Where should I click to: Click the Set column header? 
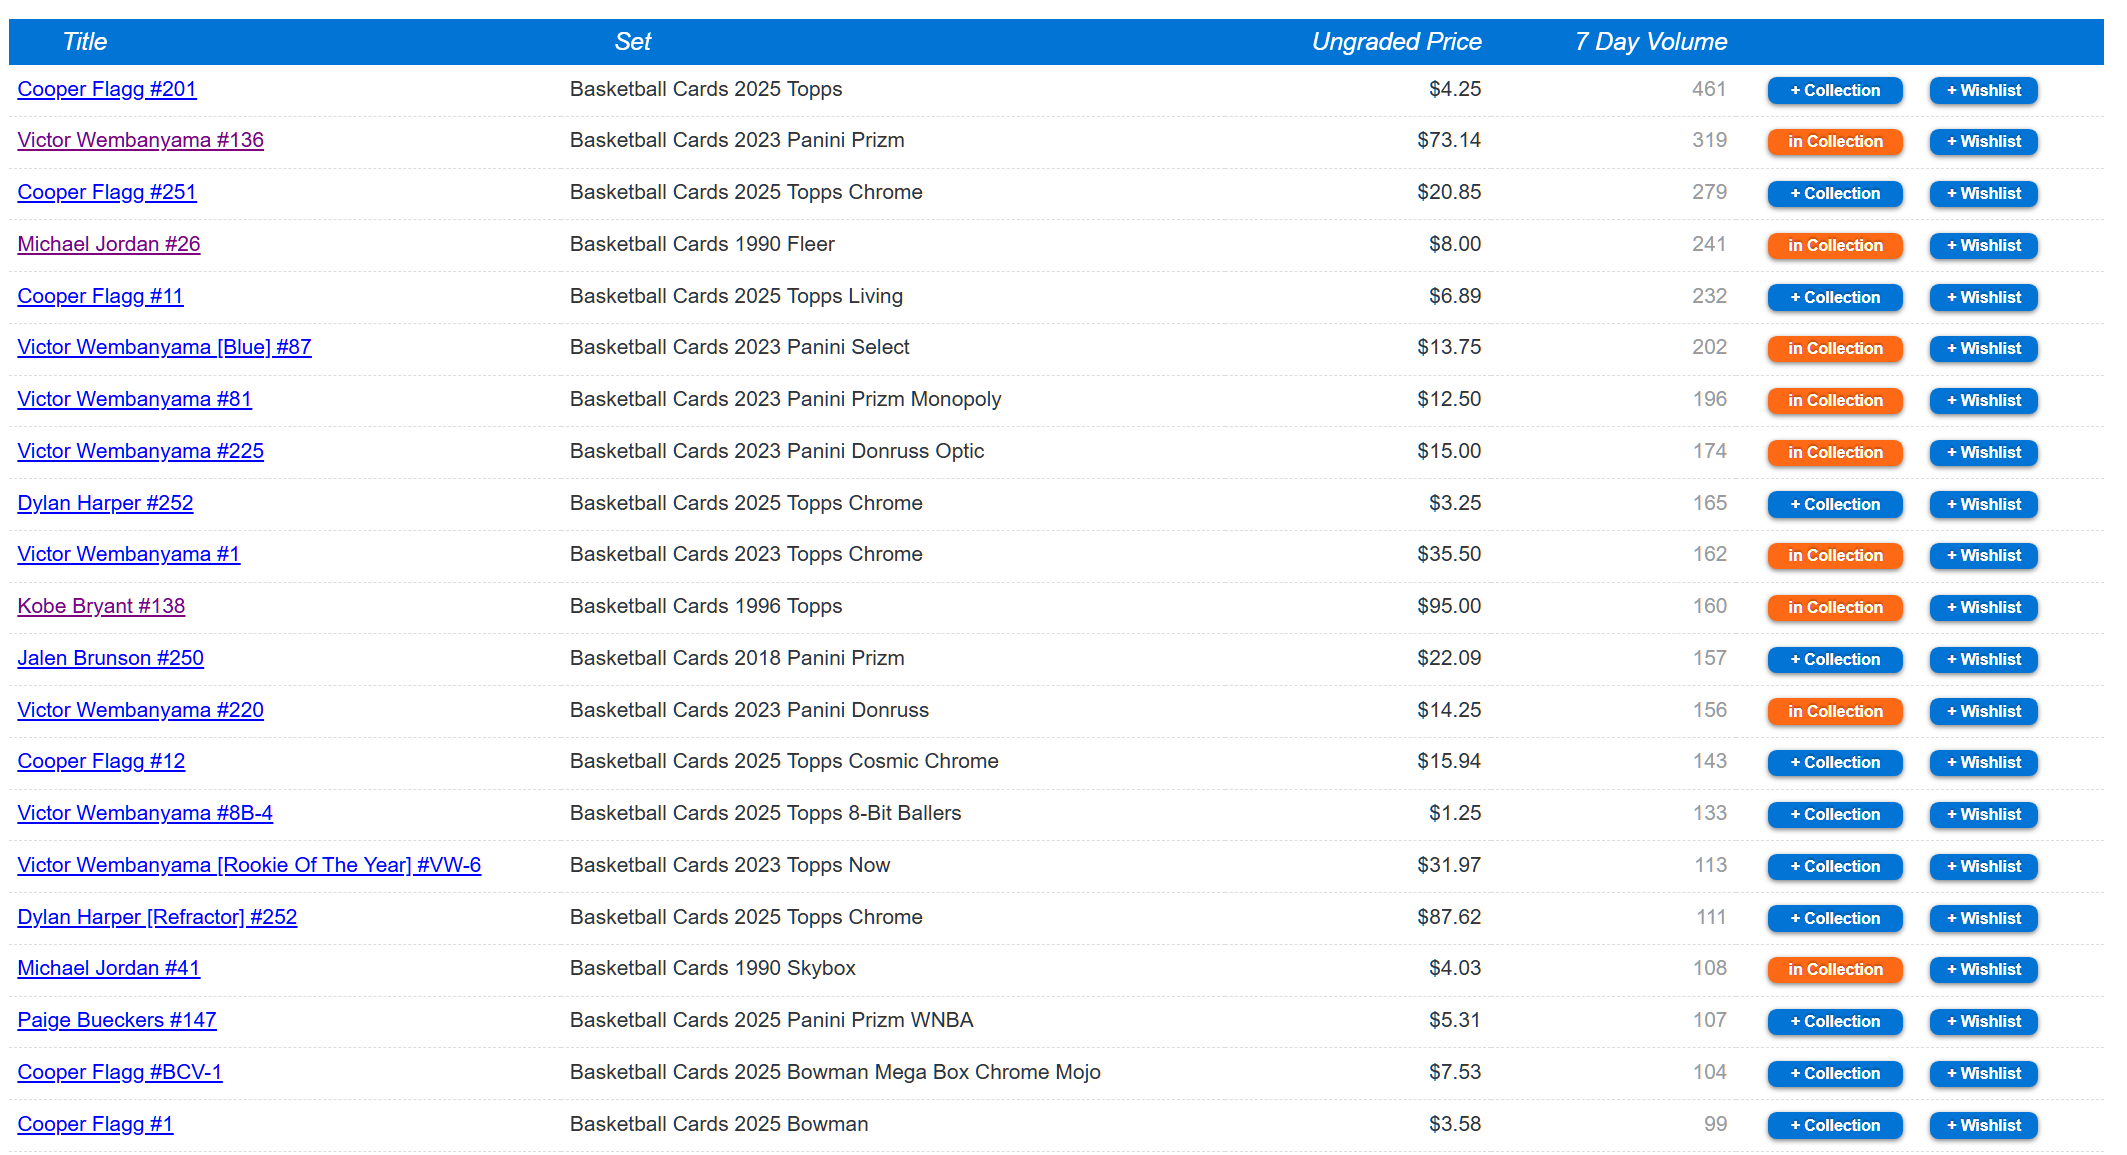[633, 42]
